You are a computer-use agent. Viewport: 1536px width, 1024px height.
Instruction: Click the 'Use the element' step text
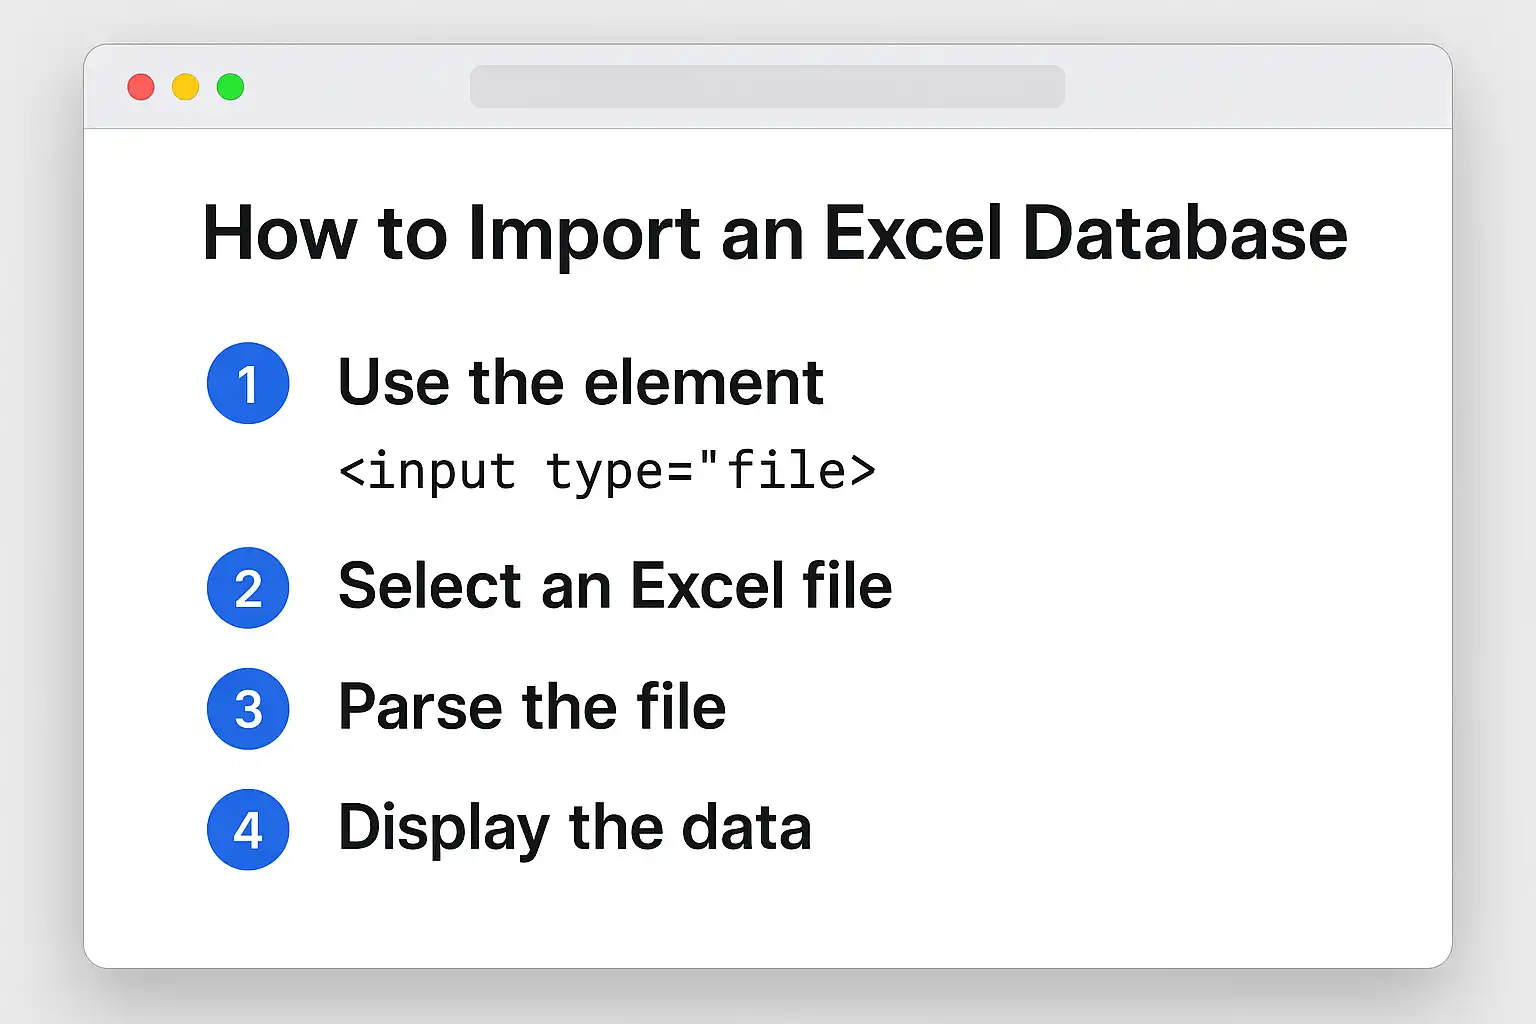(581, 382)
